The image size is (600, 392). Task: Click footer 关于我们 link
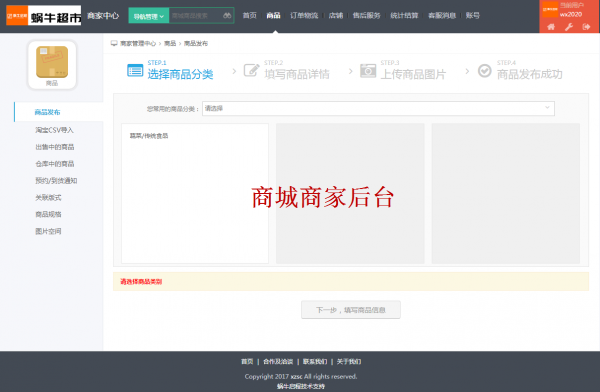point(349,361)
